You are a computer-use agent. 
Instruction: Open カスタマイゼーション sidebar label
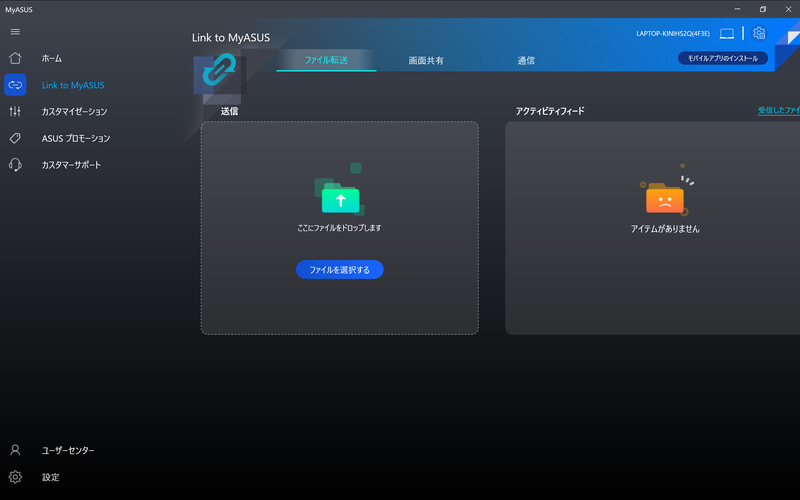[74, 112]
